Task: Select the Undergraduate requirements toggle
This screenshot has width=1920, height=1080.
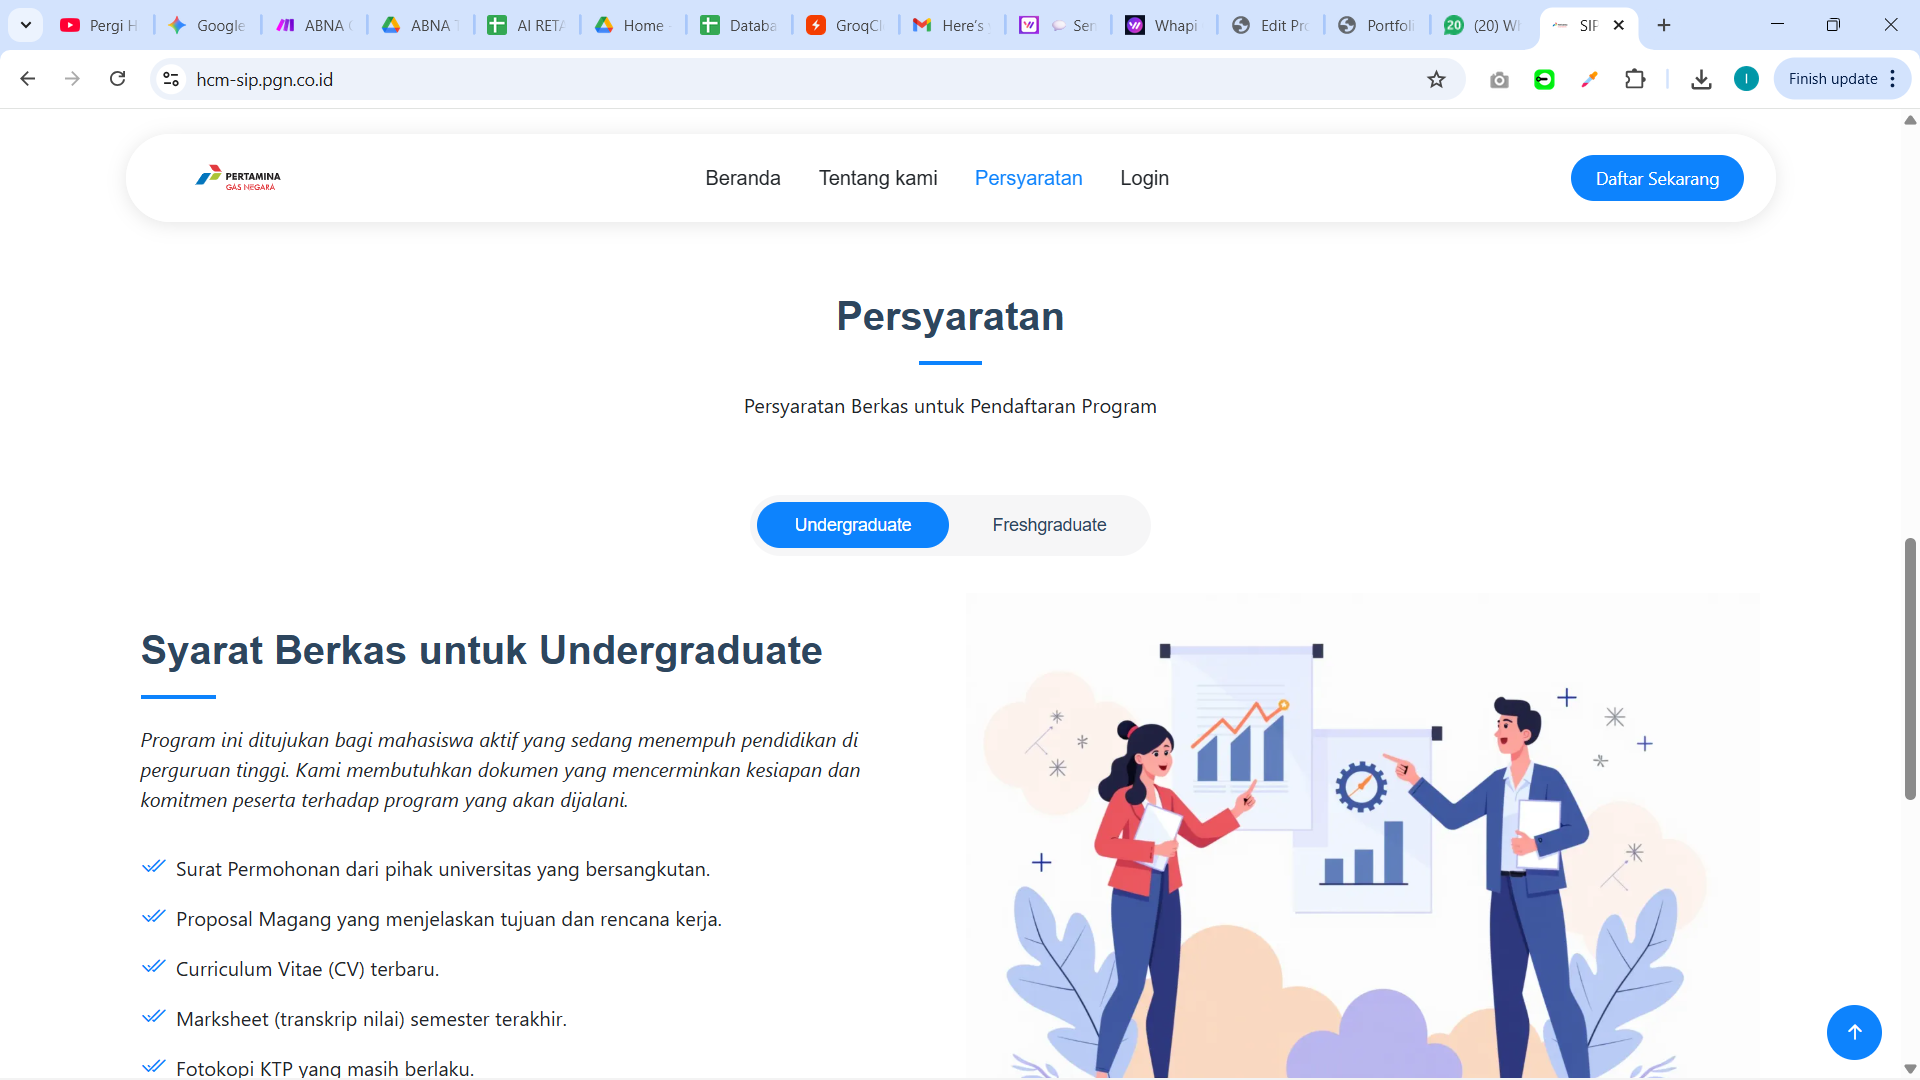Action: click(x=853, y=525)
